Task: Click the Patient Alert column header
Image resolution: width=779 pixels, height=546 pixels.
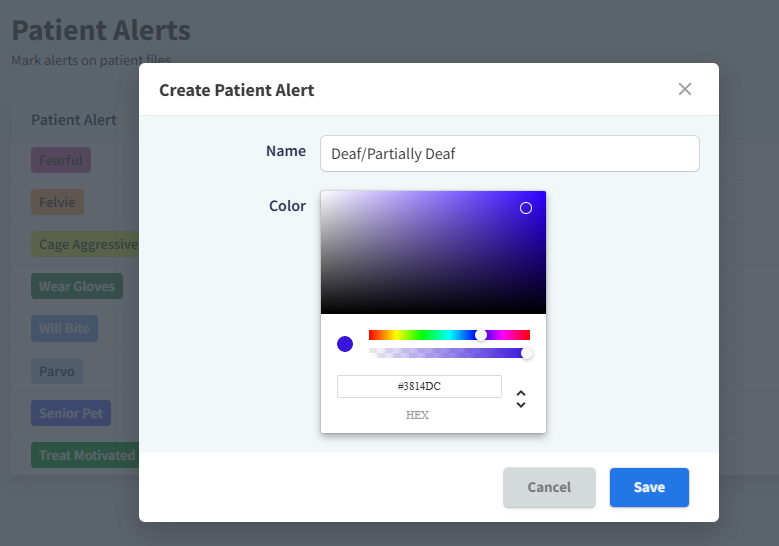Action: (x=74, y=120)
